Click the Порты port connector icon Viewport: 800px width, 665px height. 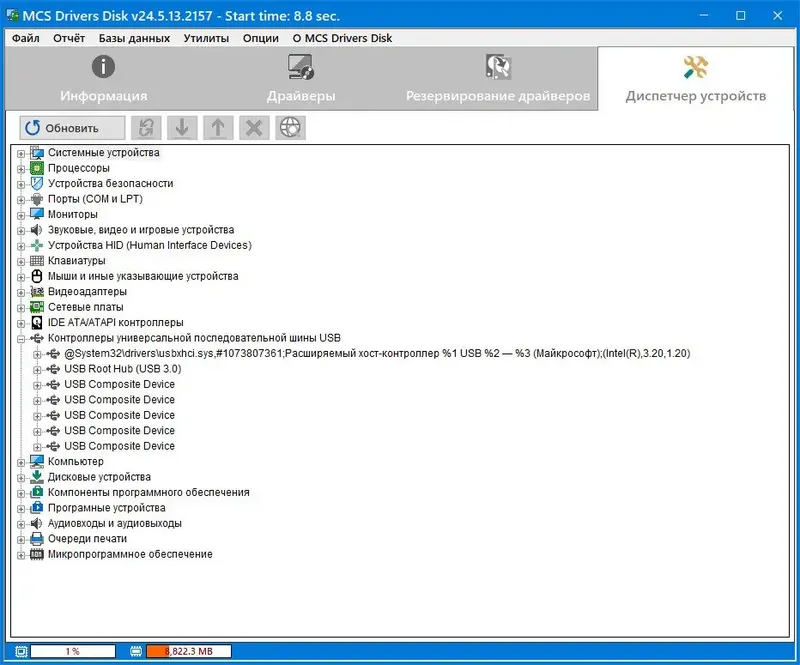point(37,199)
